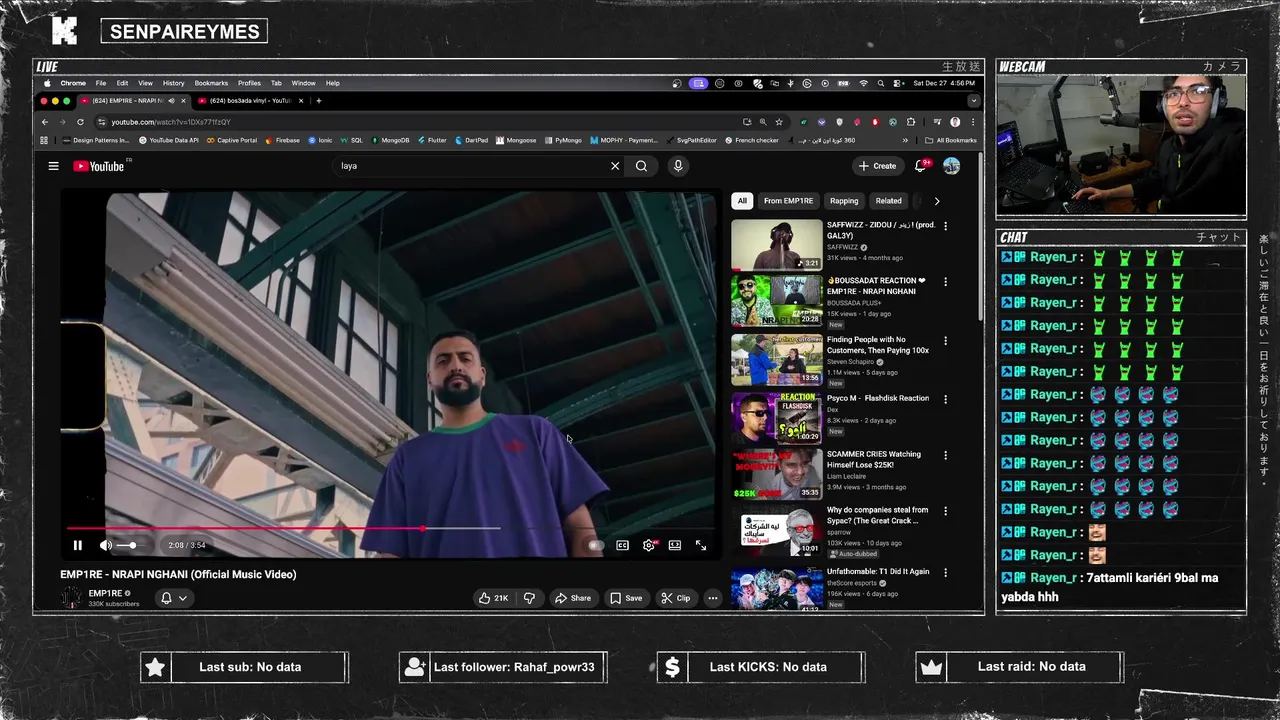Show more filter chips with right arrow

[x=937, y=201]
